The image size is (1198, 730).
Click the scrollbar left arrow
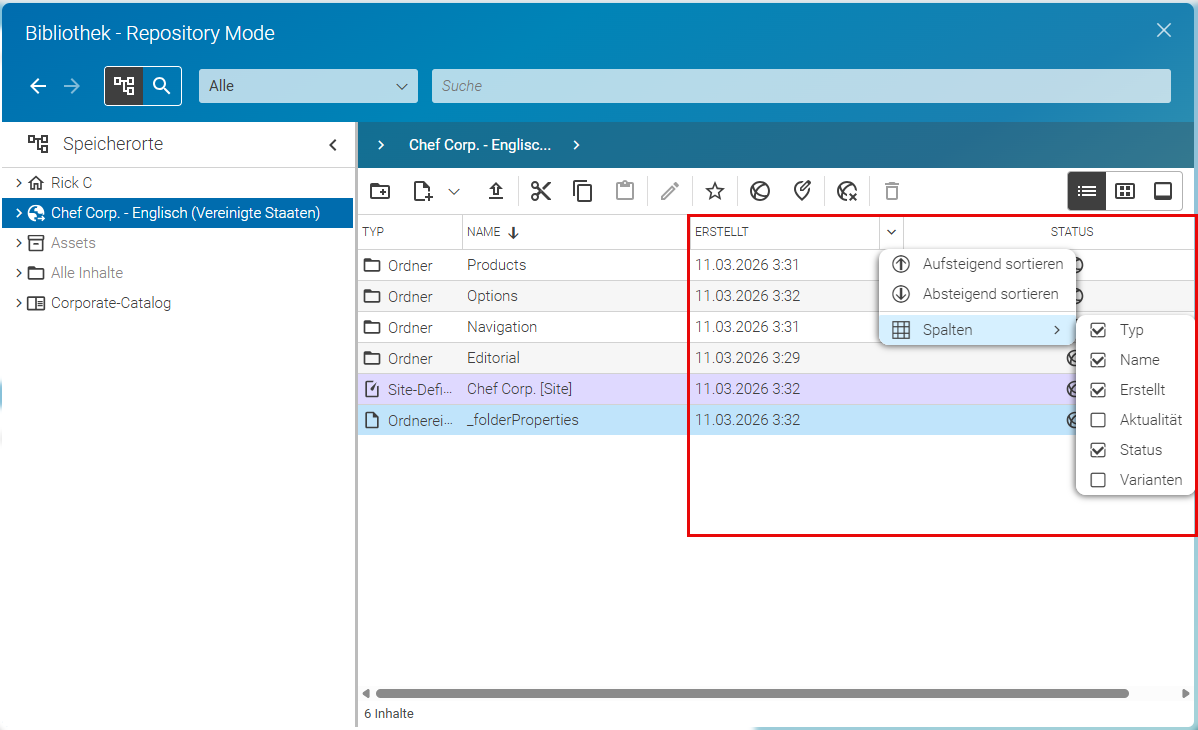(366, 693)
